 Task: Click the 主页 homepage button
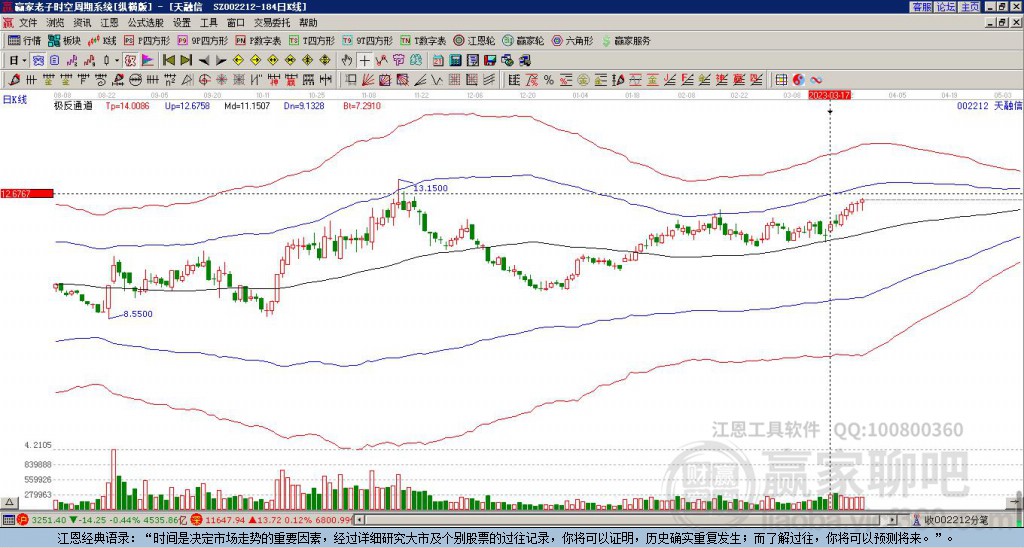pos(970,7)
